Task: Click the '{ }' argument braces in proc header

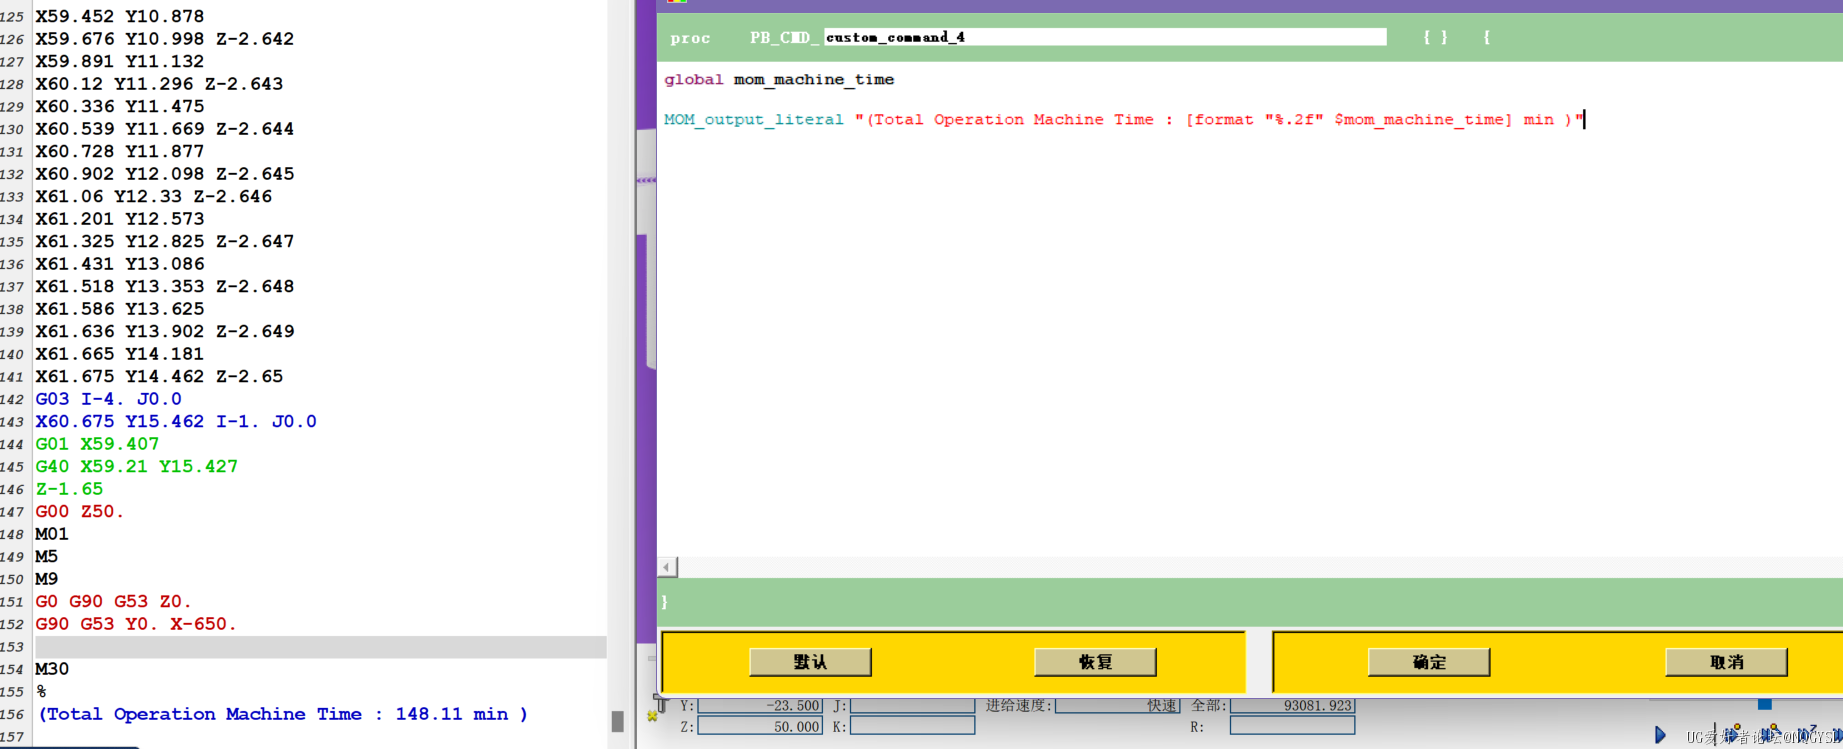Action: click(x=1435, y=37)
